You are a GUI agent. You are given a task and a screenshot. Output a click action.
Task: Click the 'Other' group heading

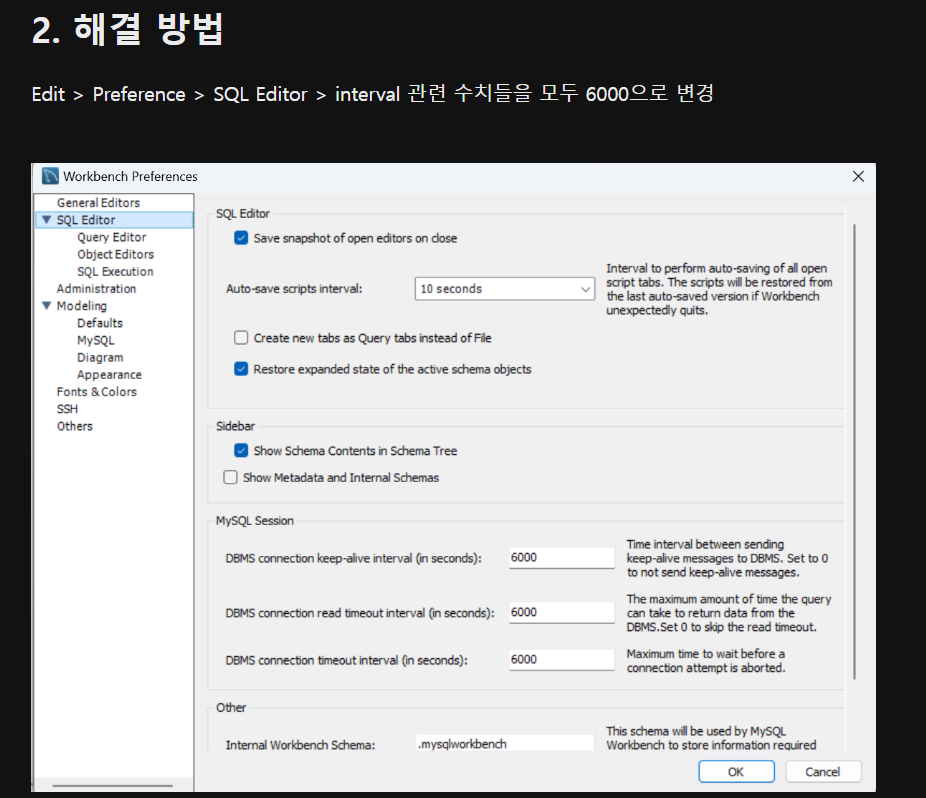231,707
